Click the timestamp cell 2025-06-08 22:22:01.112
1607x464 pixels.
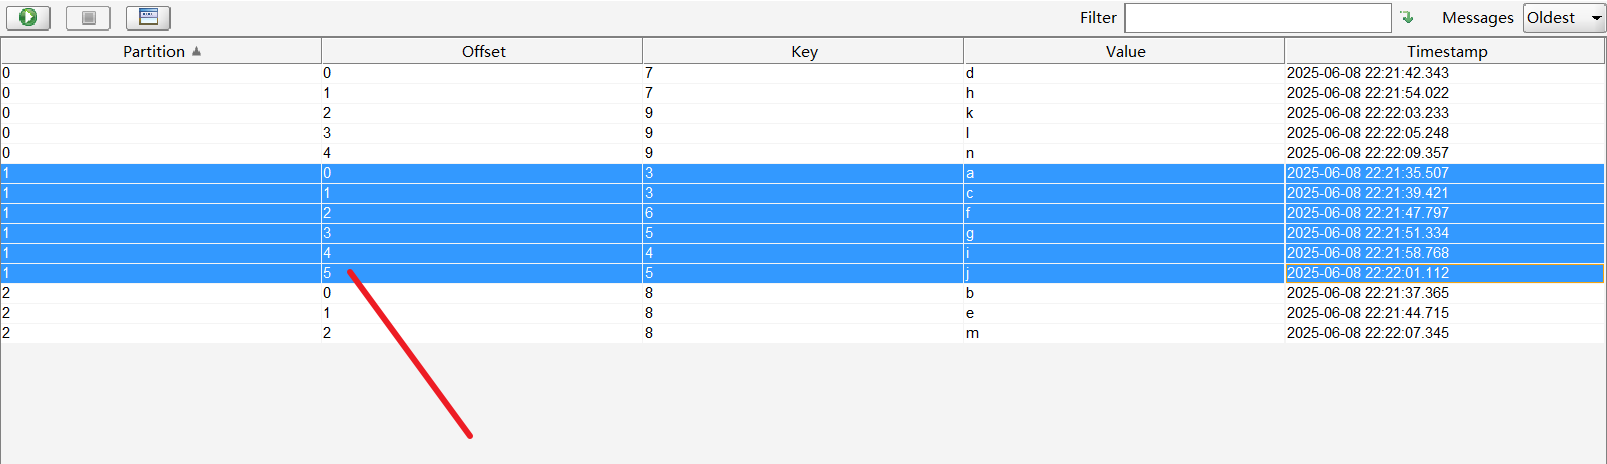(x=1367, y=273)
